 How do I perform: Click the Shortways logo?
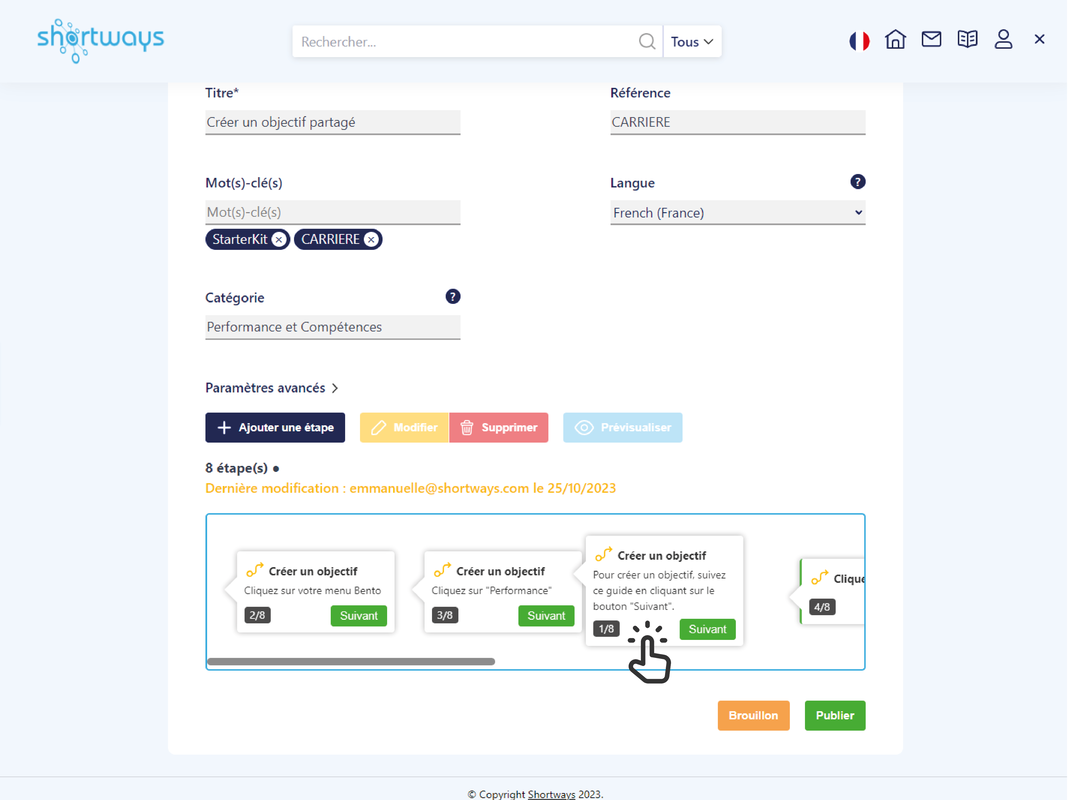pos(101,41)
